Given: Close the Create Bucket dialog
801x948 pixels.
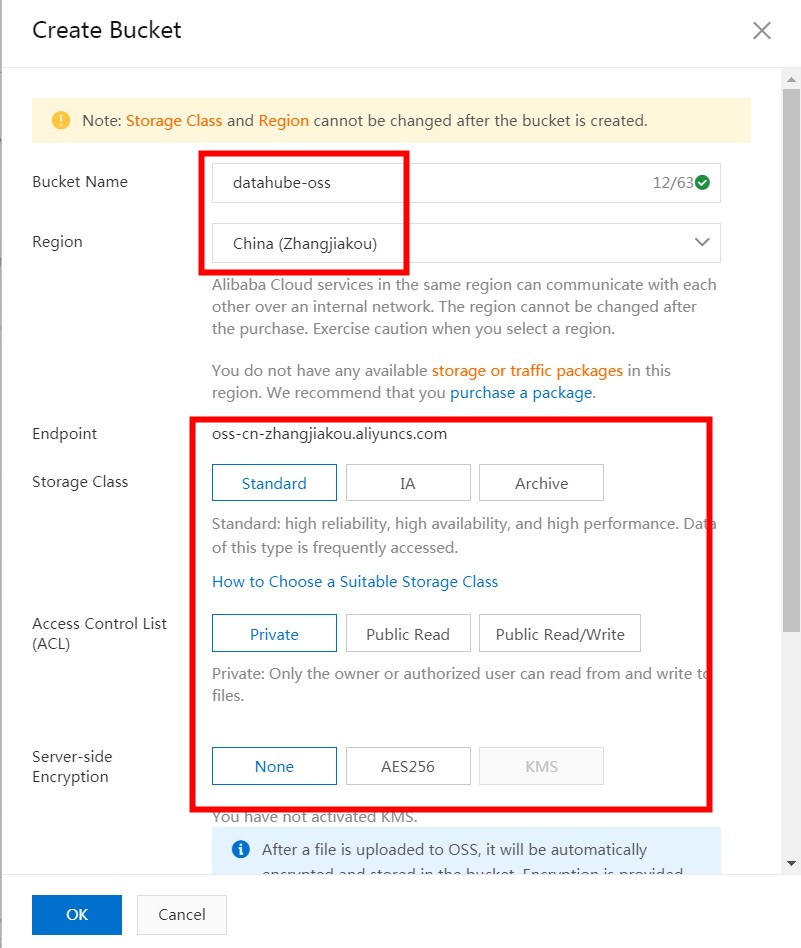Looking at the screenshot, I should coord(762,30).
